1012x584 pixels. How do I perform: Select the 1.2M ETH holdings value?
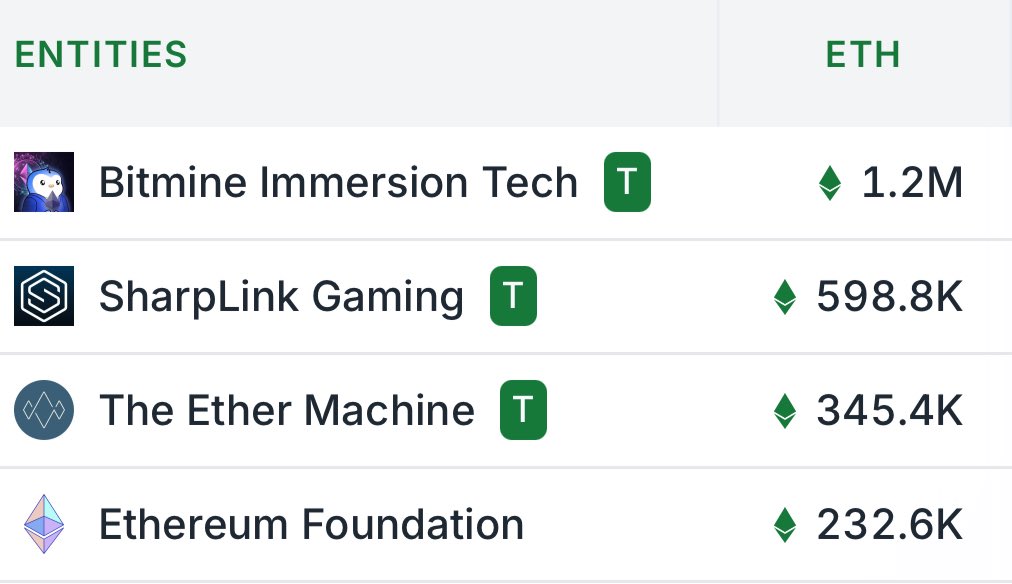912,183
